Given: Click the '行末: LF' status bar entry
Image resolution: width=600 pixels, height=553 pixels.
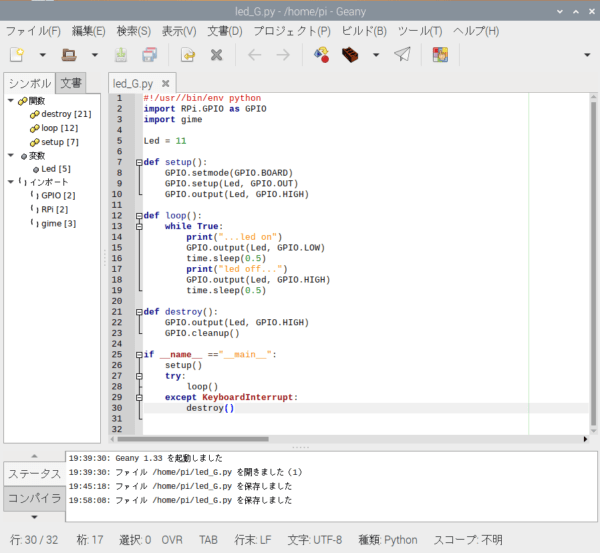Looking at the screenshot, I should coord(253,540).
